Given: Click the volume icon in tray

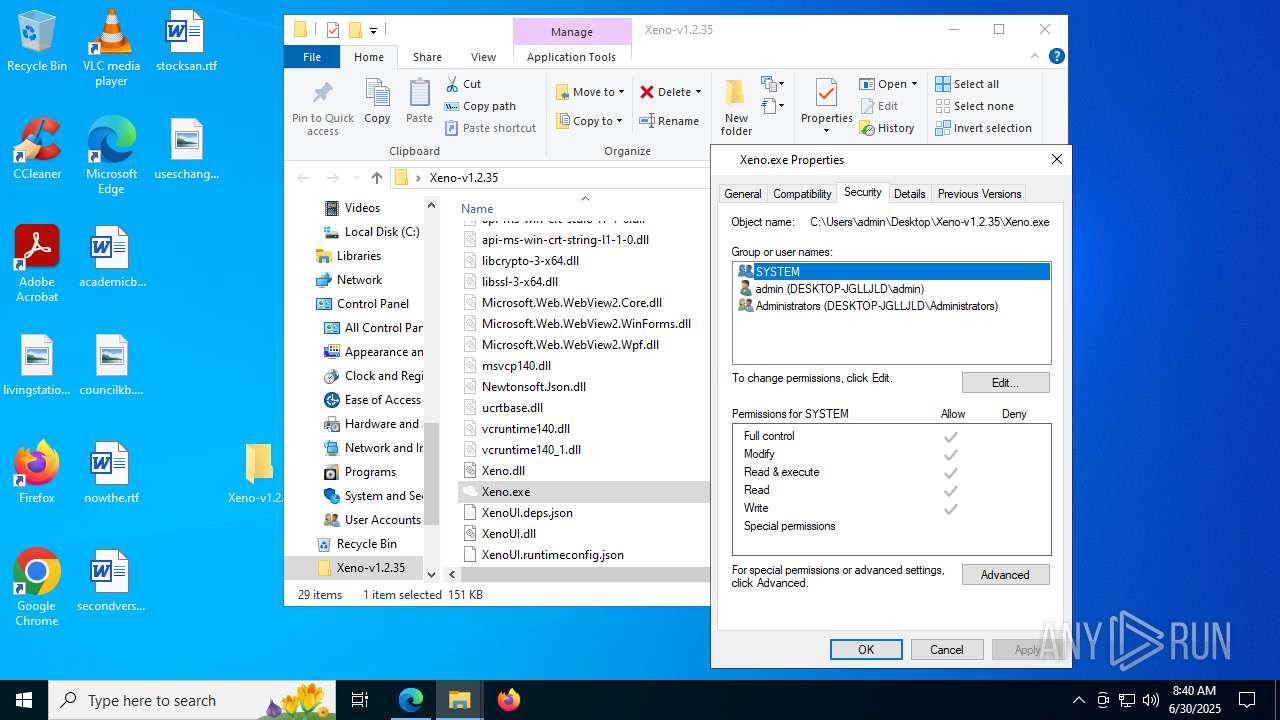Looking at the screenshot, I should tap(1151, 700).
